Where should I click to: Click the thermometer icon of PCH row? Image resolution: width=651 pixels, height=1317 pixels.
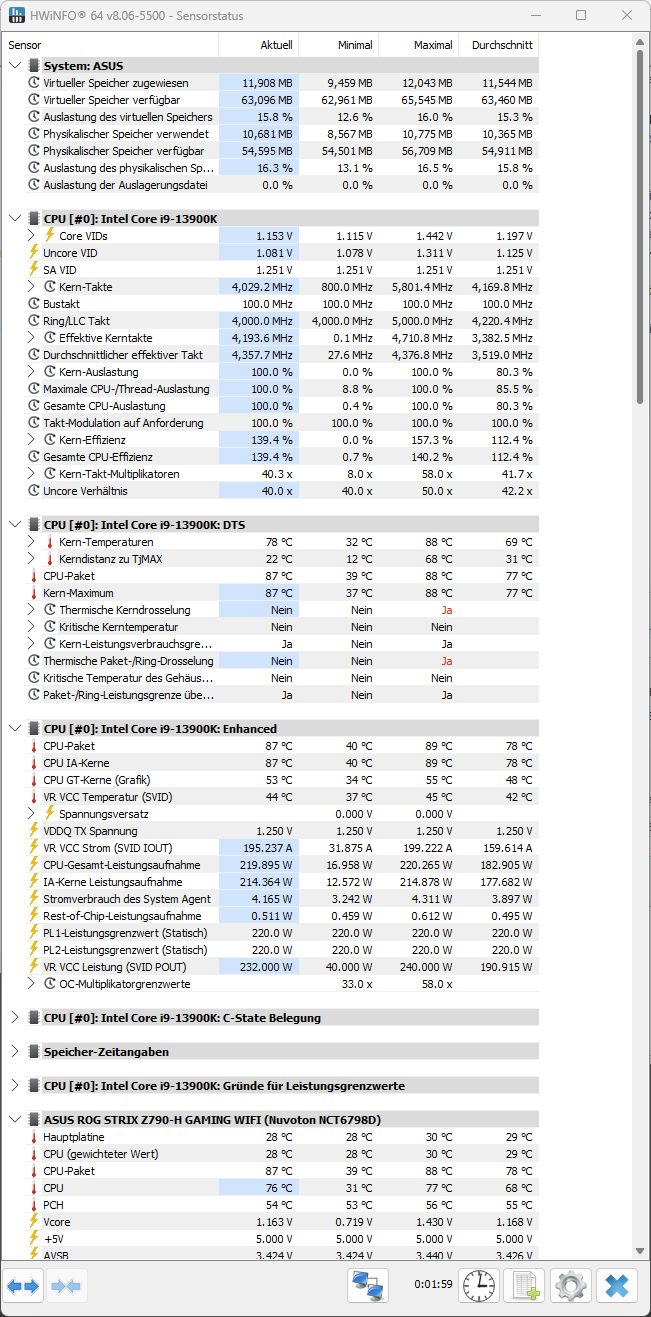click(34, 1205)
